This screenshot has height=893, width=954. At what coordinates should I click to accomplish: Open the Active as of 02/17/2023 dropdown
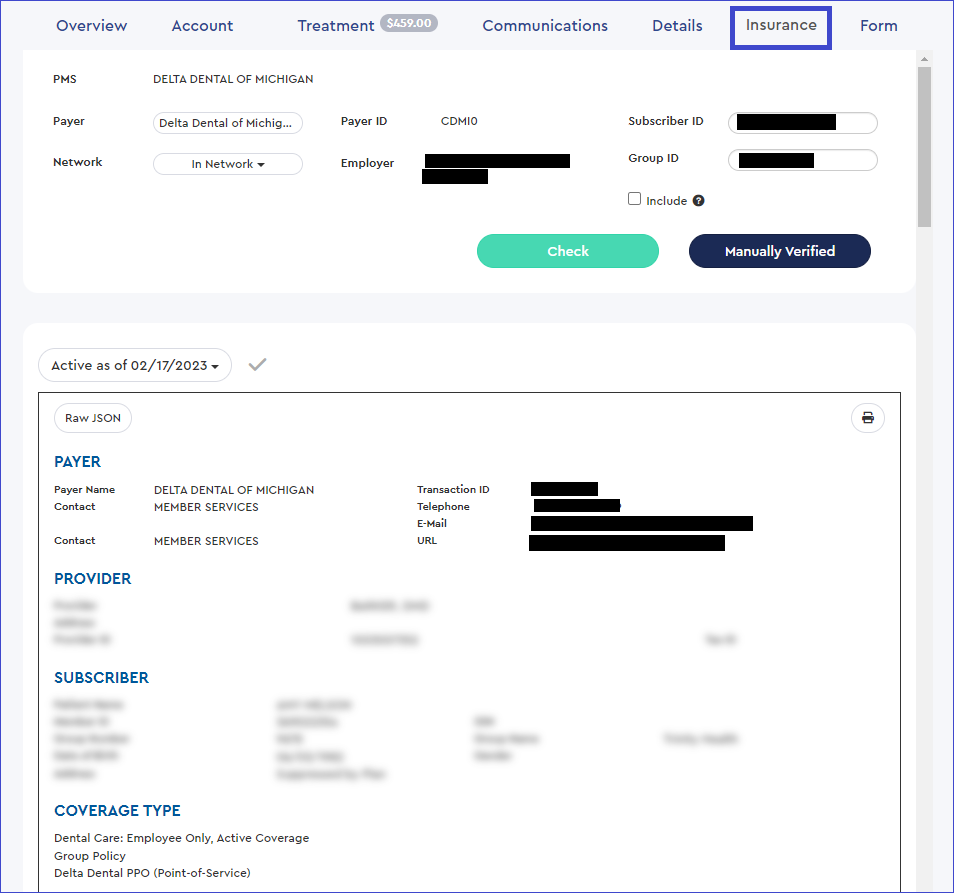(134, 365)
